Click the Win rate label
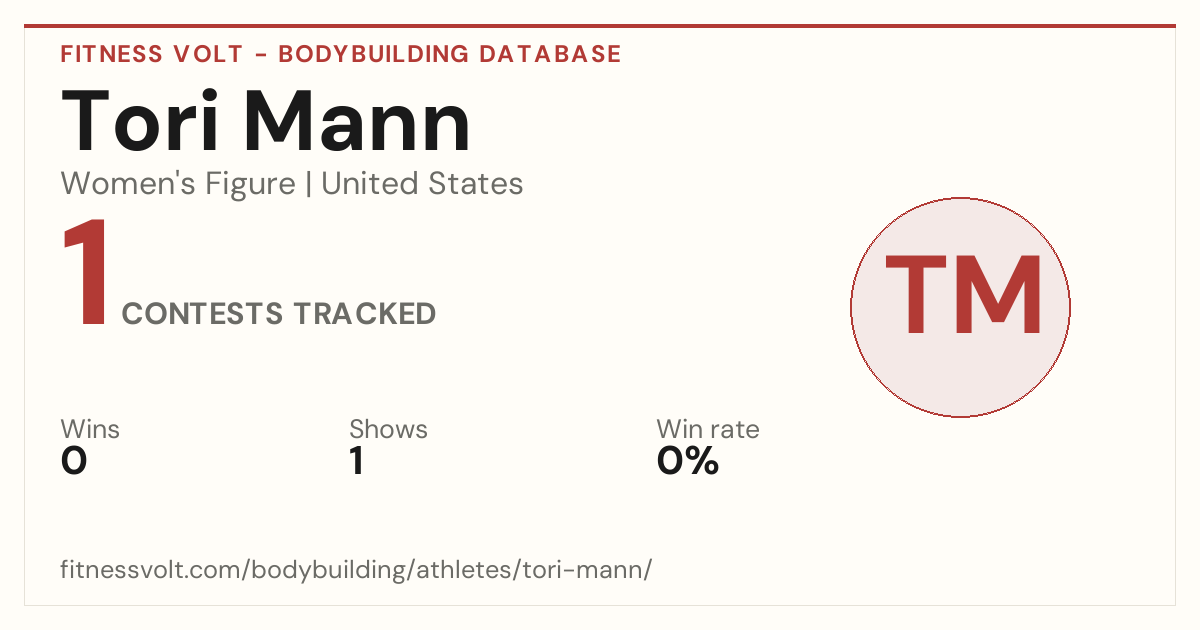Viewport: 1200px width, 630px height. pos(708,430)
